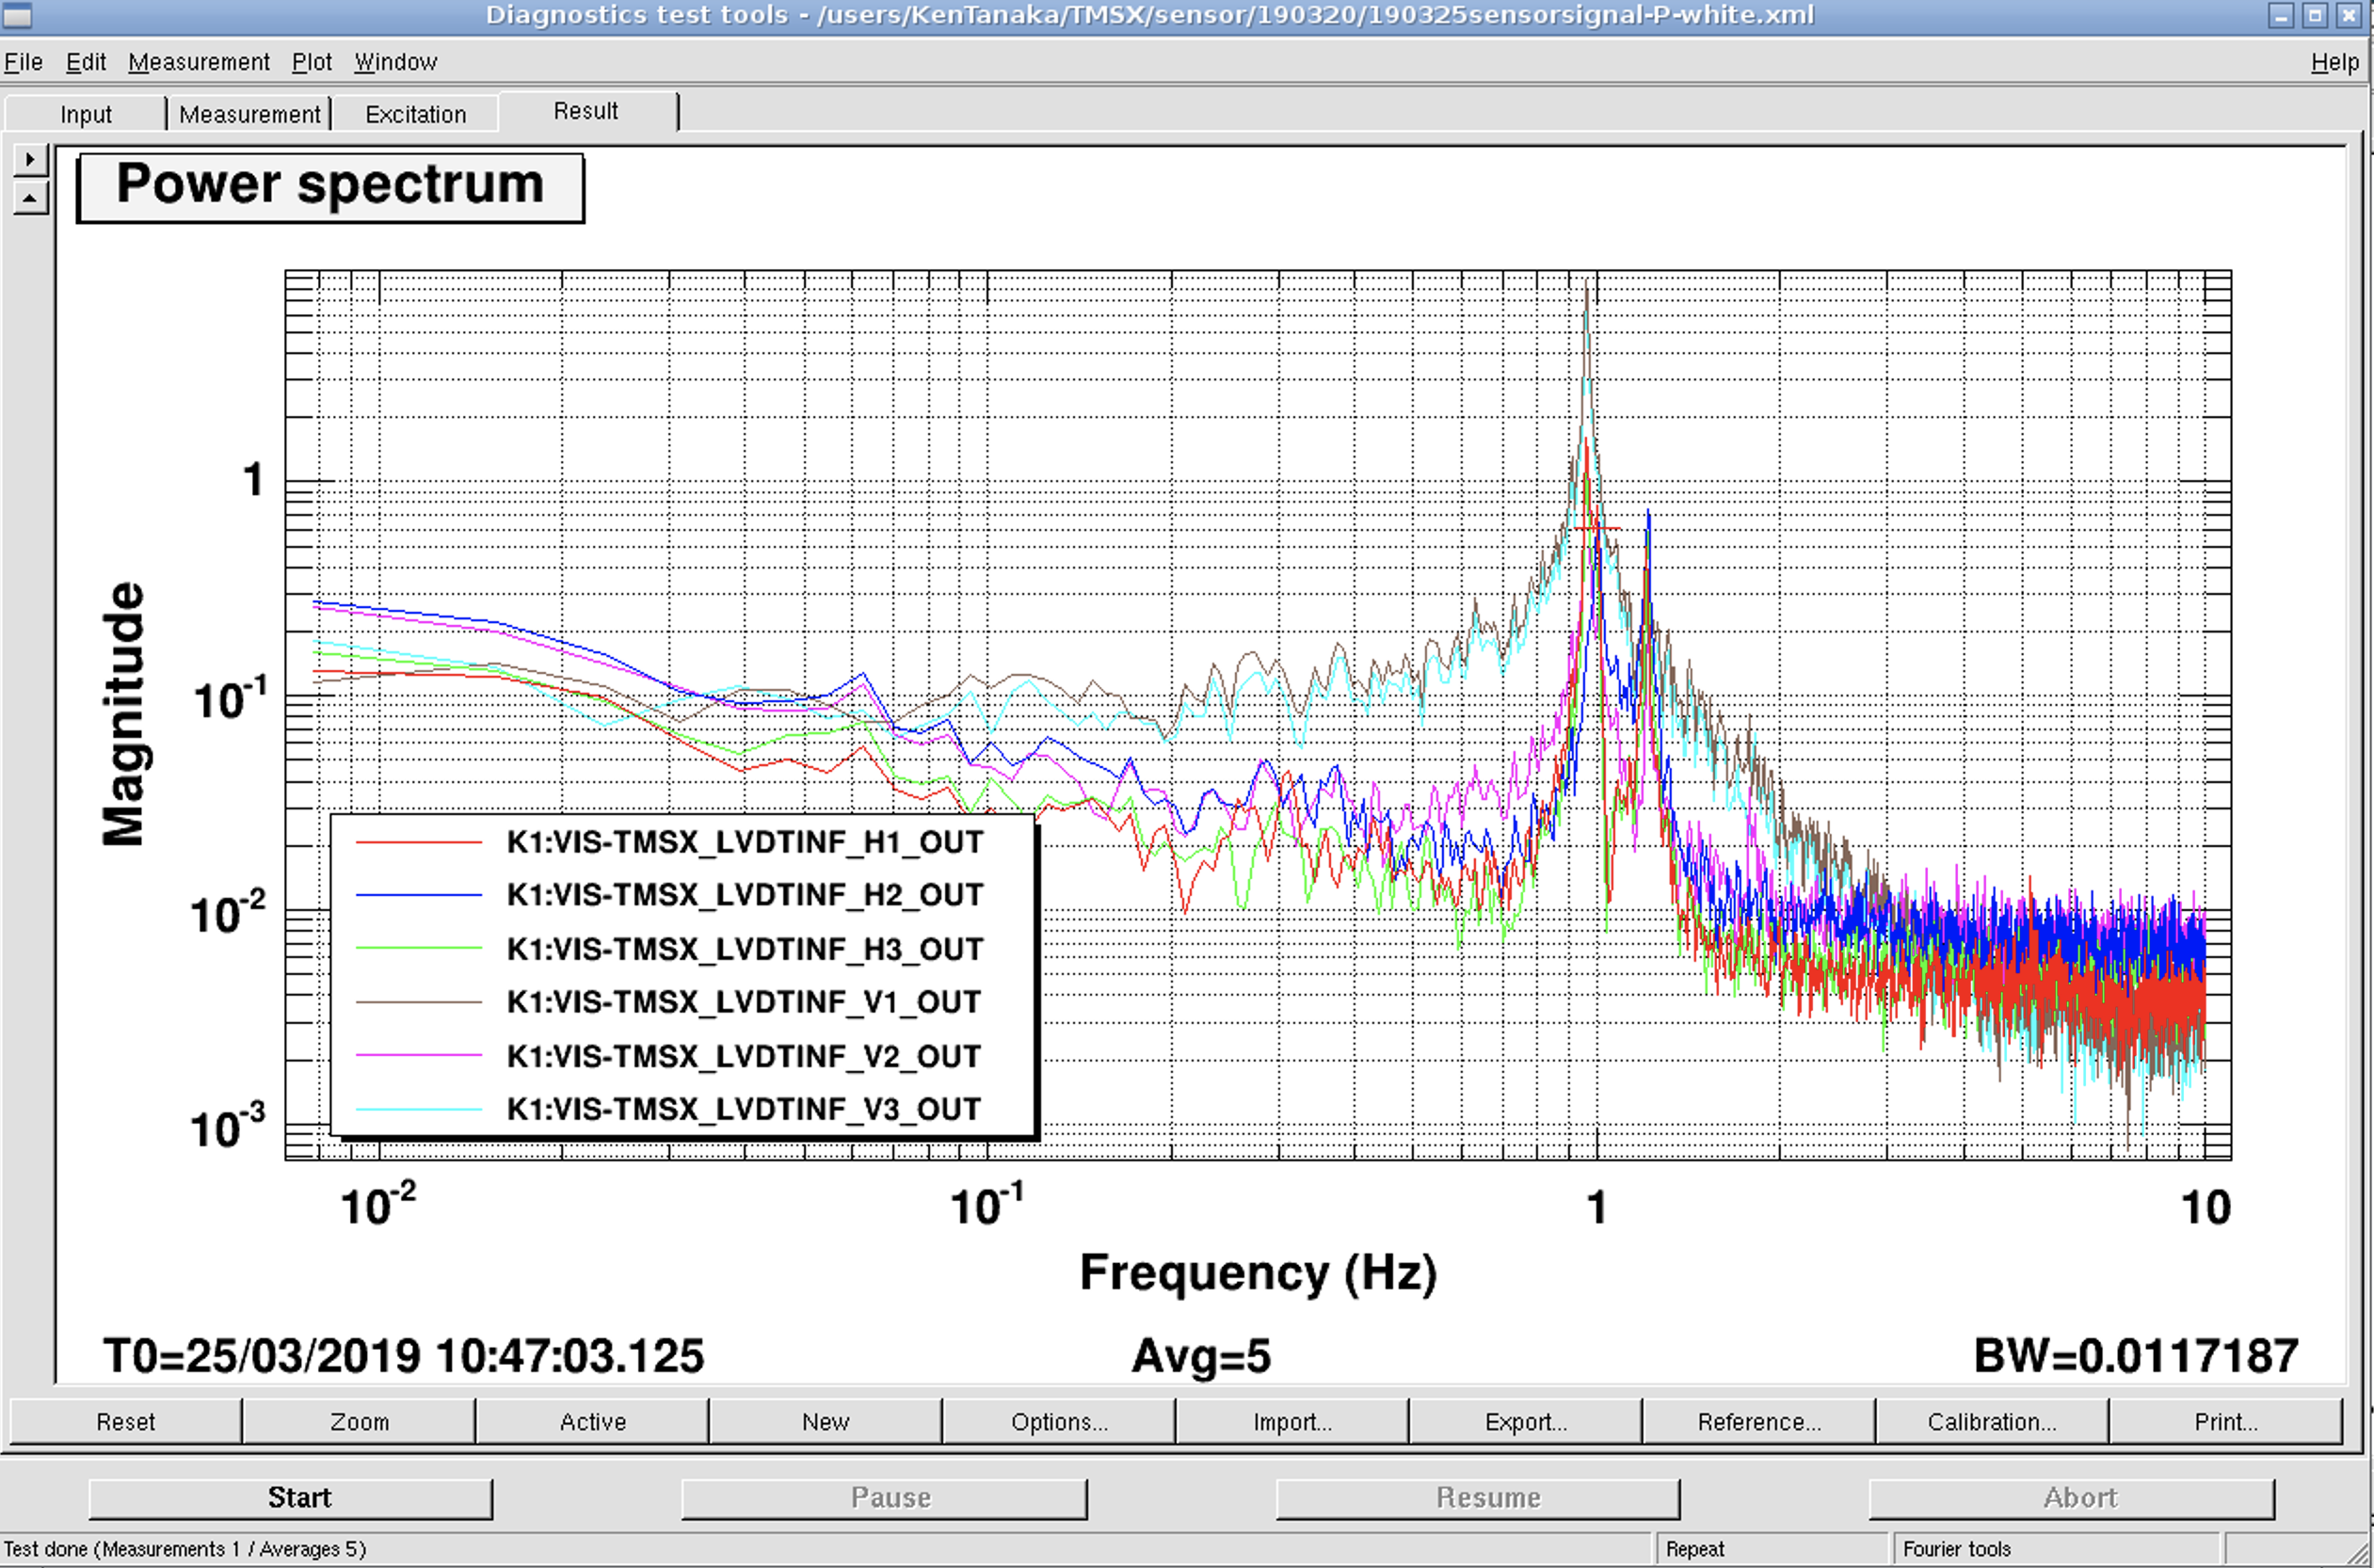Click the right-arrow panel expander icon

coord(31,158)
